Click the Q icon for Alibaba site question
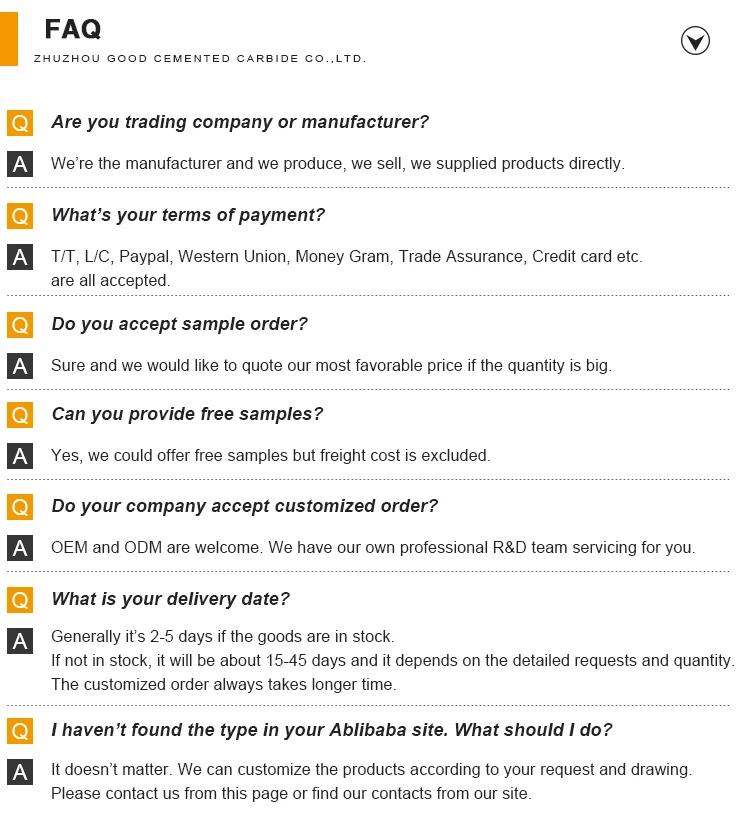The image size is (750, 829). coord(20,731)
